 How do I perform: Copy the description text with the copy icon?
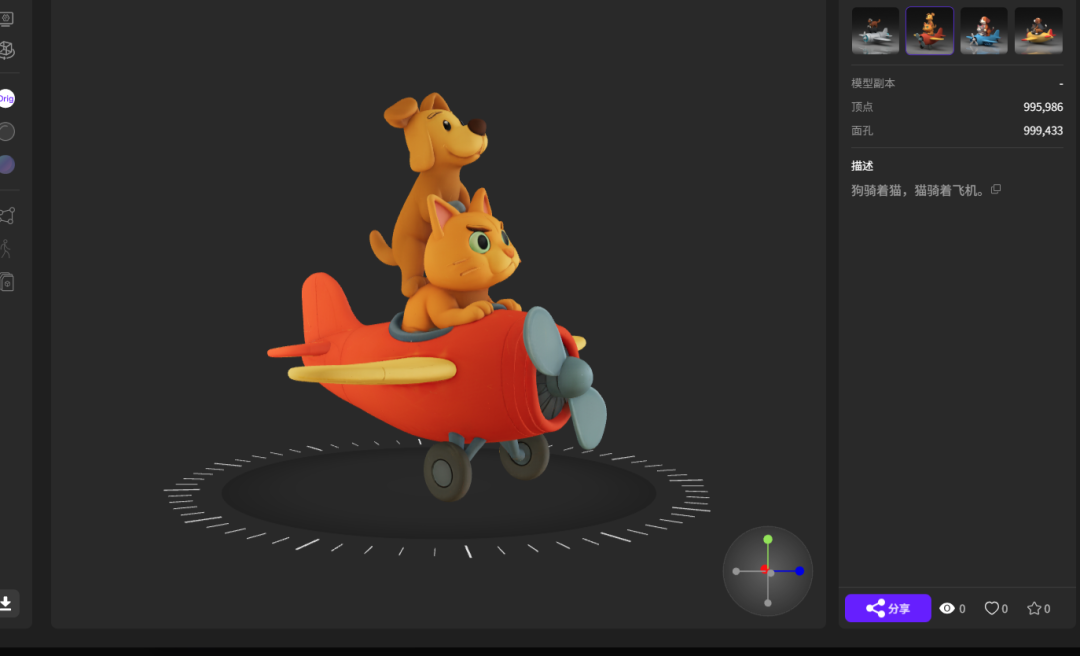(x=995, y=189)
